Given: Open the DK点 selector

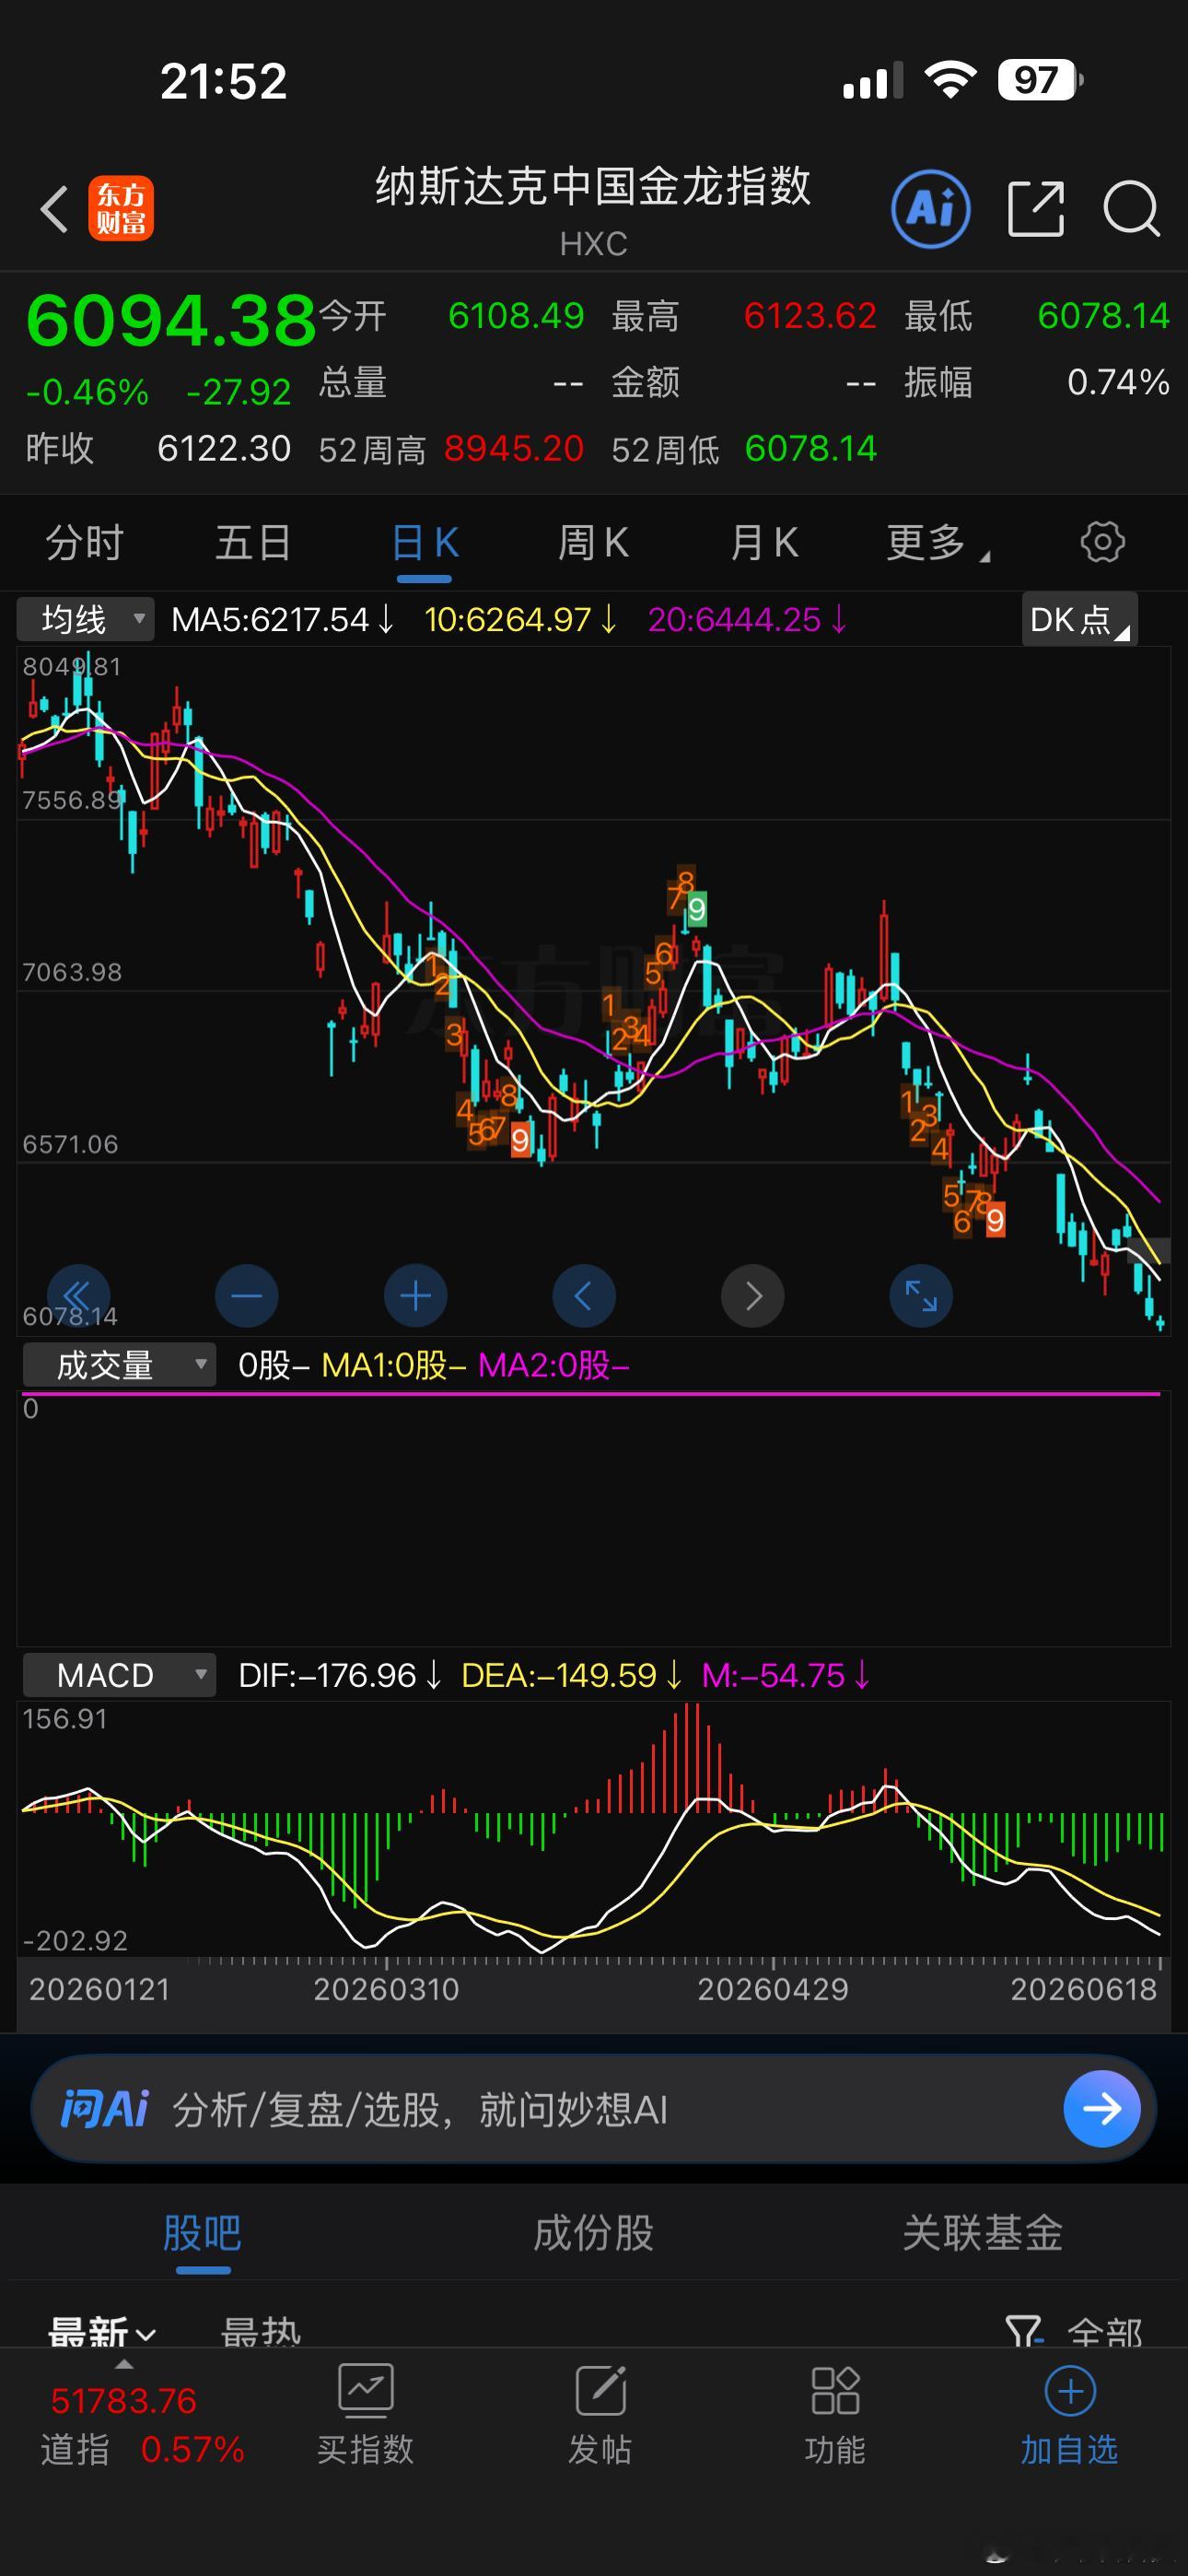Looking at the screenshot, I should click(1080, 619).
